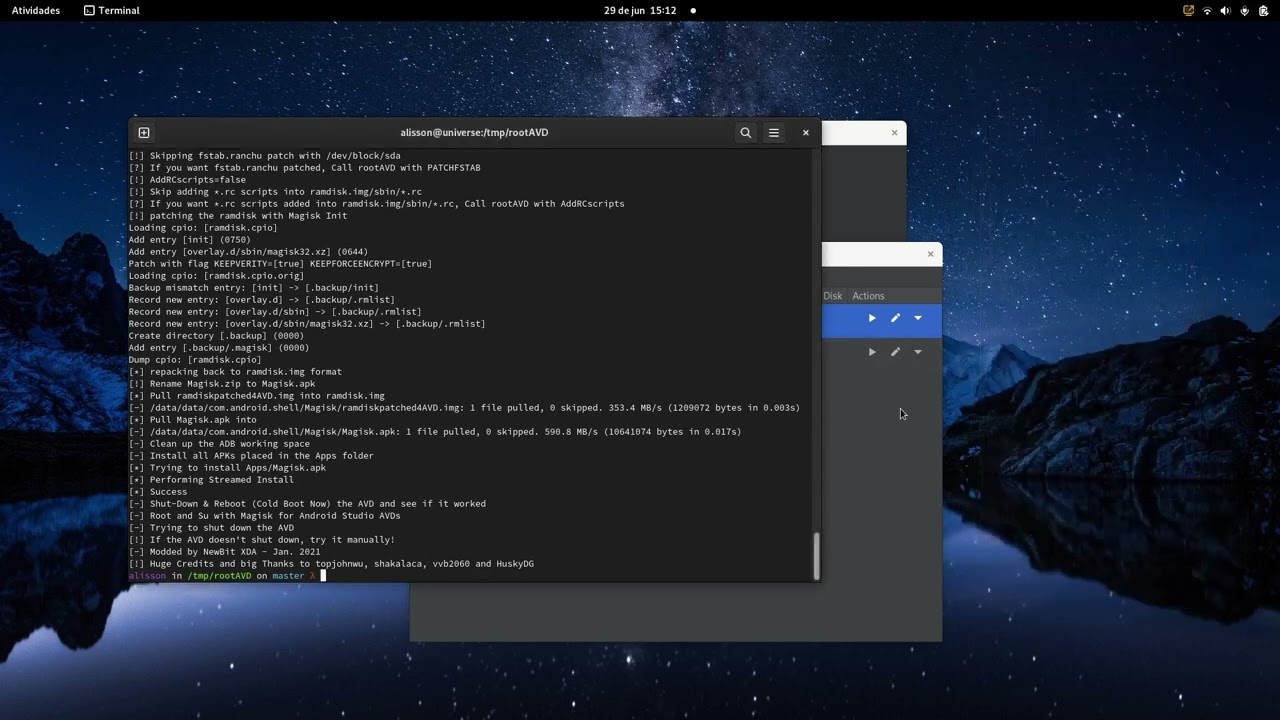Open the Terminal app menu in top bar
This screenshot has height=720, width=1280.
point(112,10)
